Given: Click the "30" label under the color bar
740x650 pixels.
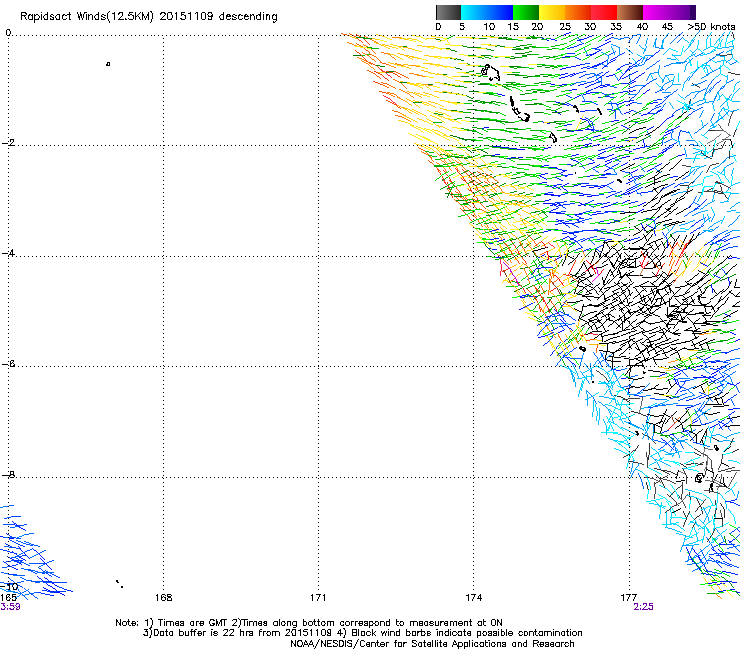Looking at the screenshot, I should (590, 27).
